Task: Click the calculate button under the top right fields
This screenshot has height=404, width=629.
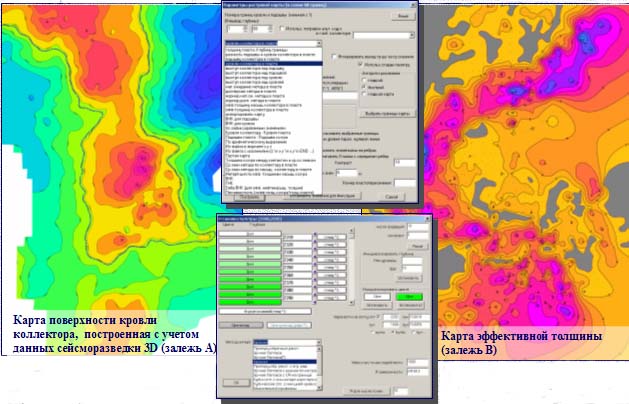Action: click(417, 246)
